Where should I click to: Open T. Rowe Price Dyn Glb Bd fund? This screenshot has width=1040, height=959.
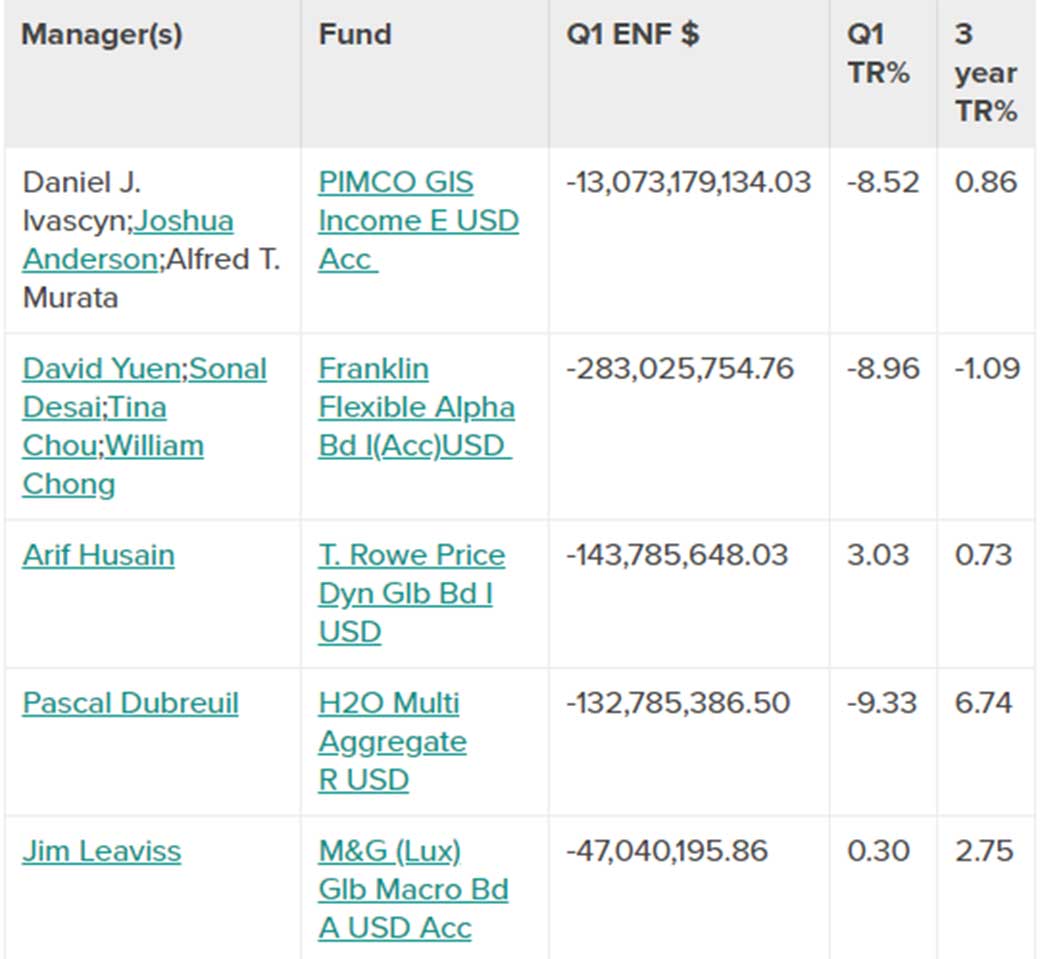(x=411, y=594)
